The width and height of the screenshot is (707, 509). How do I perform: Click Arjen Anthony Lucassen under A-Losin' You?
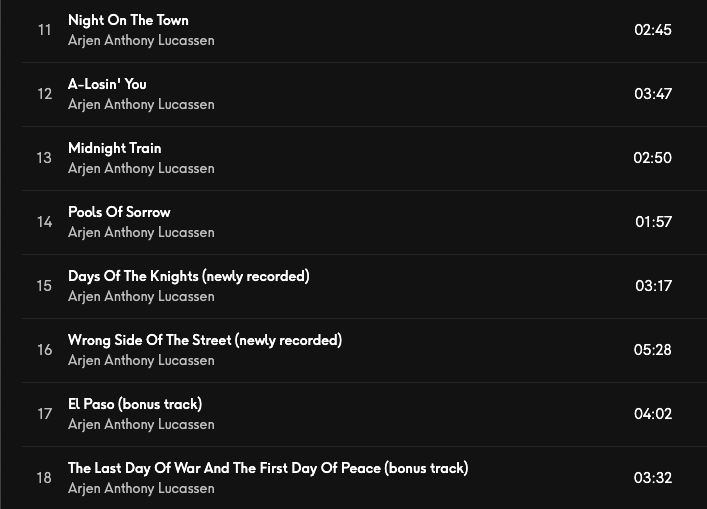(x=141, y=105)
